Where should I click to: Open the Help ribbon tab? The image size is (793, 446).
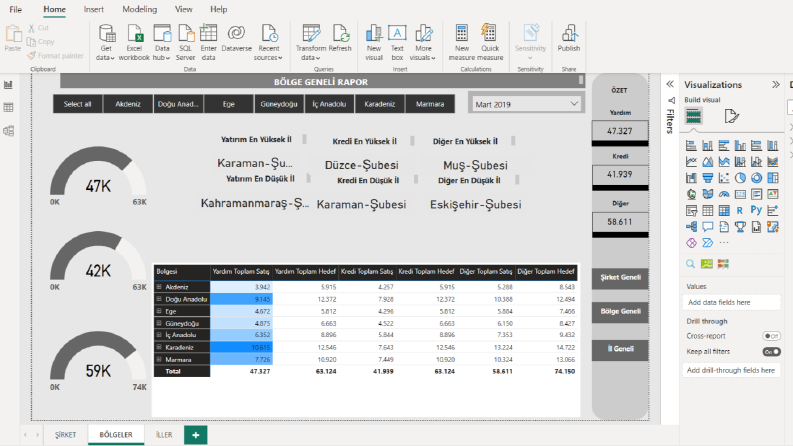[x=218, y=9]
